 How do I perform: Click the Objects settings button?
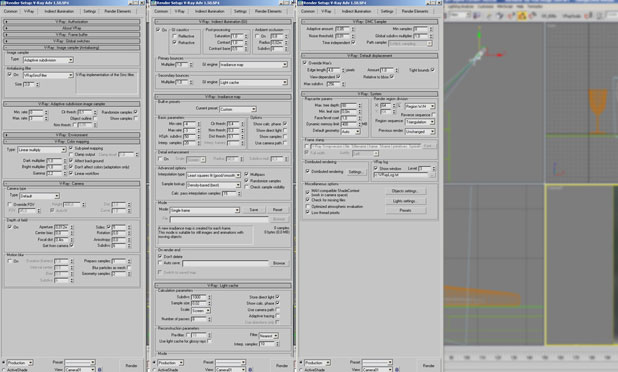click(405, 191)
